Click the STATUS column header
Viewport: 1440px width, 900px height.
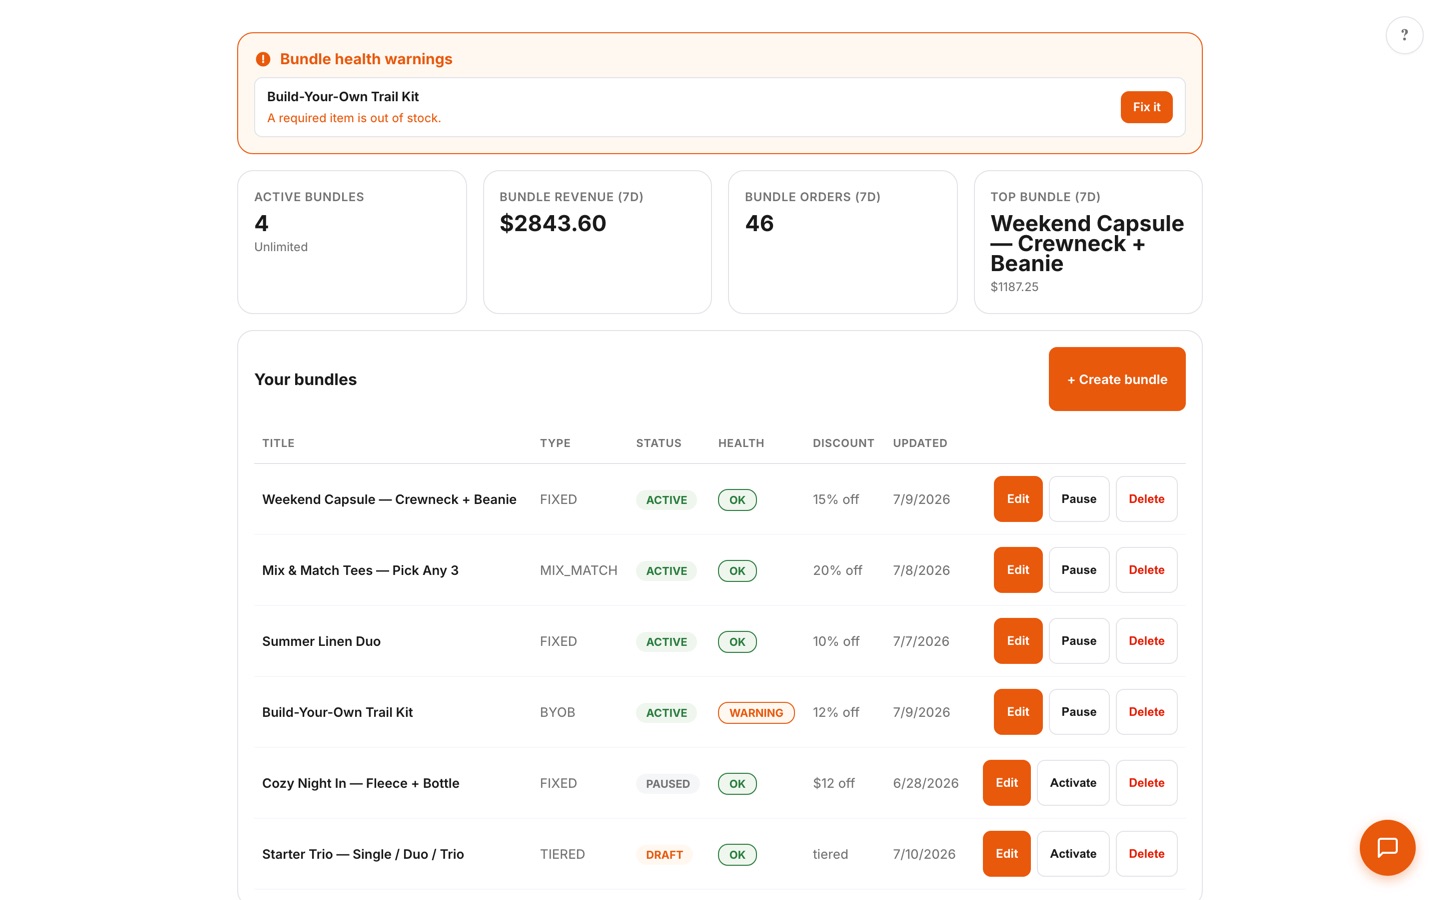pos(659,443)
